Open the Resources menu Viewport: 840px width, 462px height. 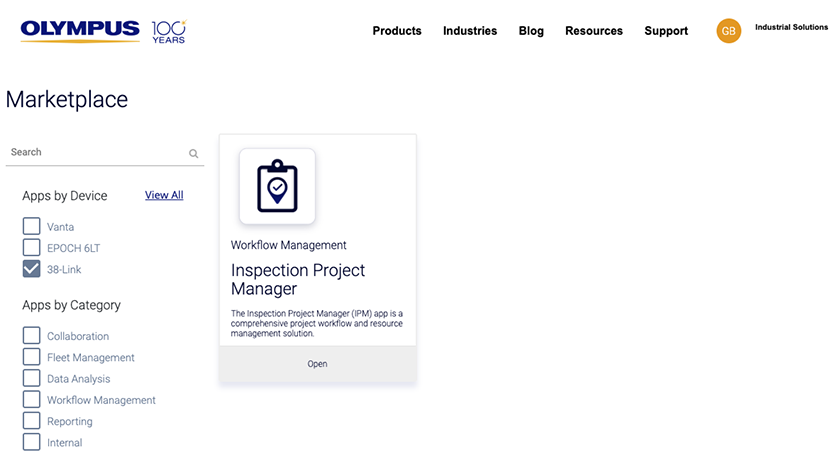click(594, 31)
